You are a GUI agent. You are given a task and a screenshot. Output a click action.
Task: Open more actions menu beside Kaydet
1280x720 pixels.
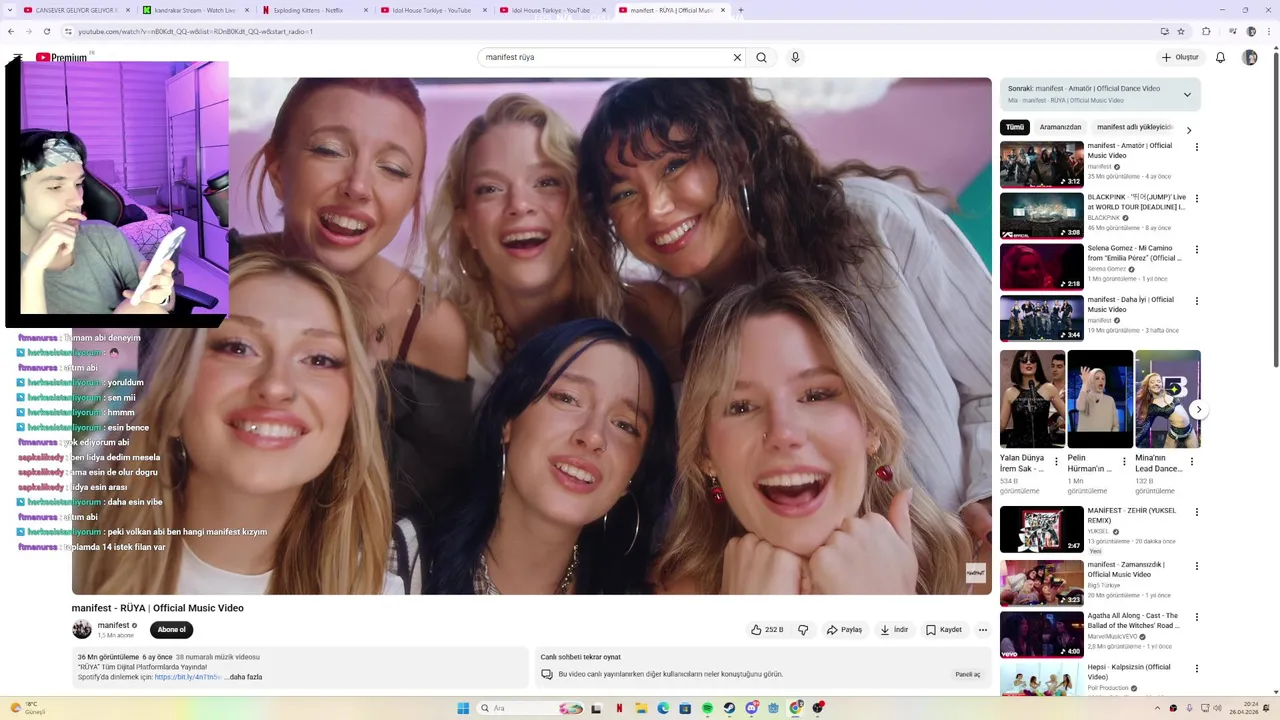click(983, 630)
